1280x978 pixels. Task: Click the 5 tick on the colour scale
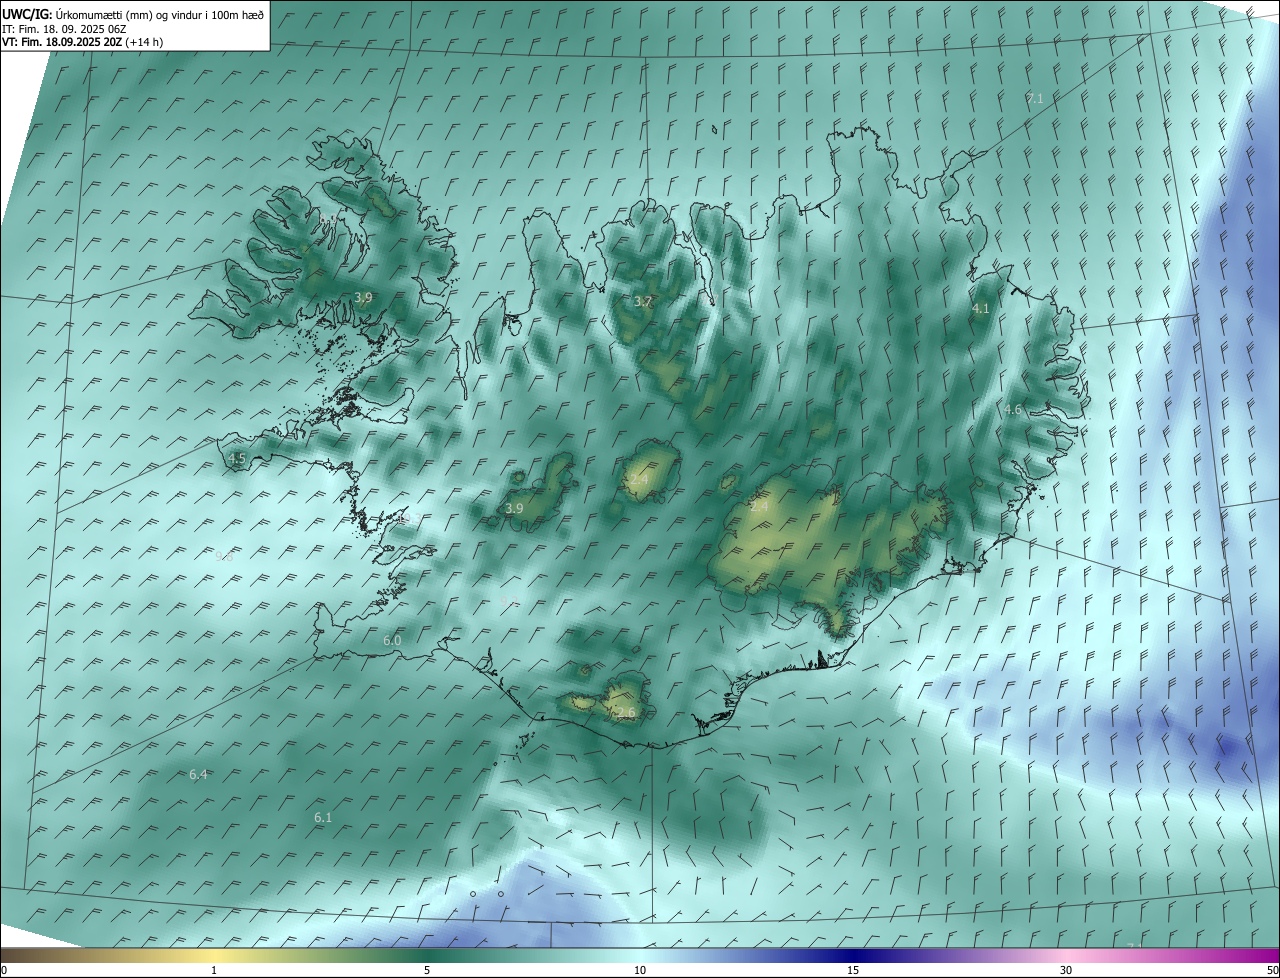click(427, 971)
